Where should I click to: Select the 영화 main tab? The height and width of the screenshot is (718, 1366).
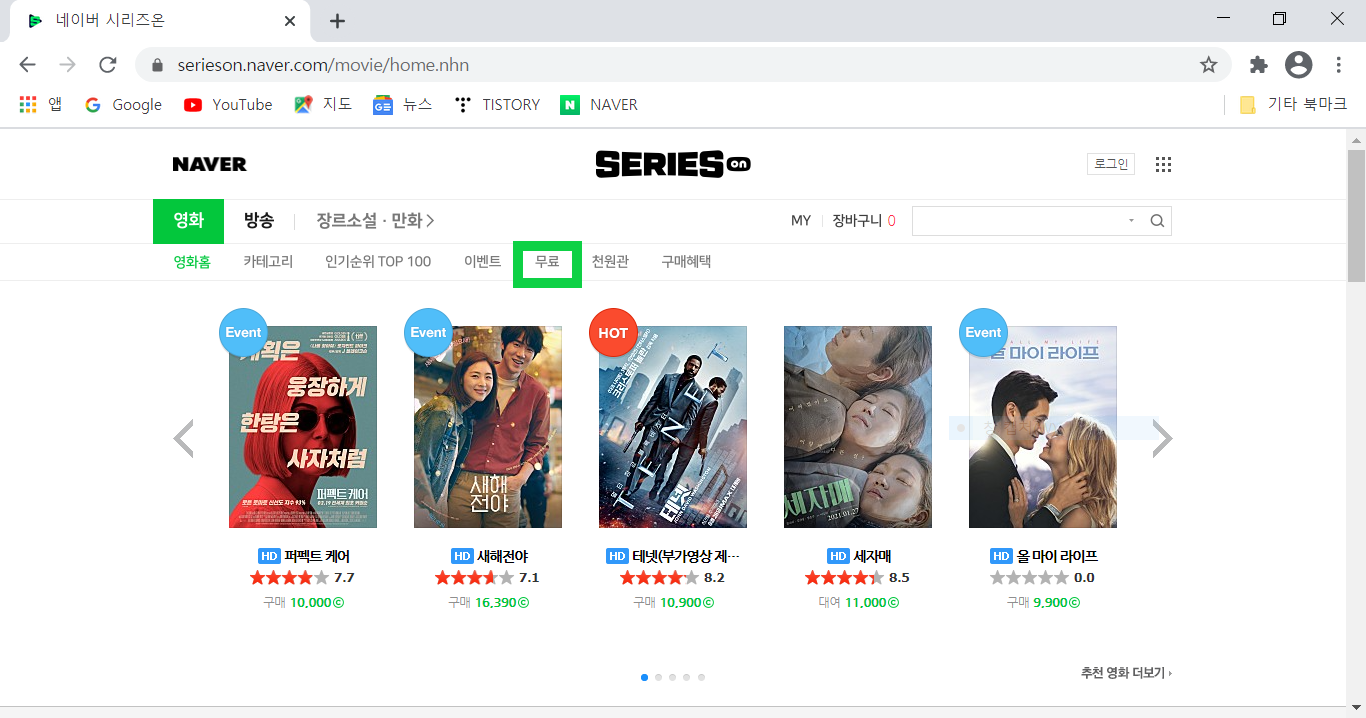[x=188, y=221]
